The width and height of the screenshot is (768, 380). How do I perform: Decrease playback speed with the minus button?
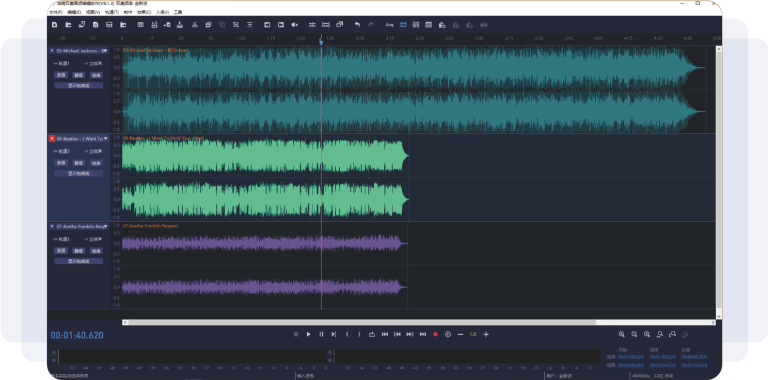[x=460, y=334]
